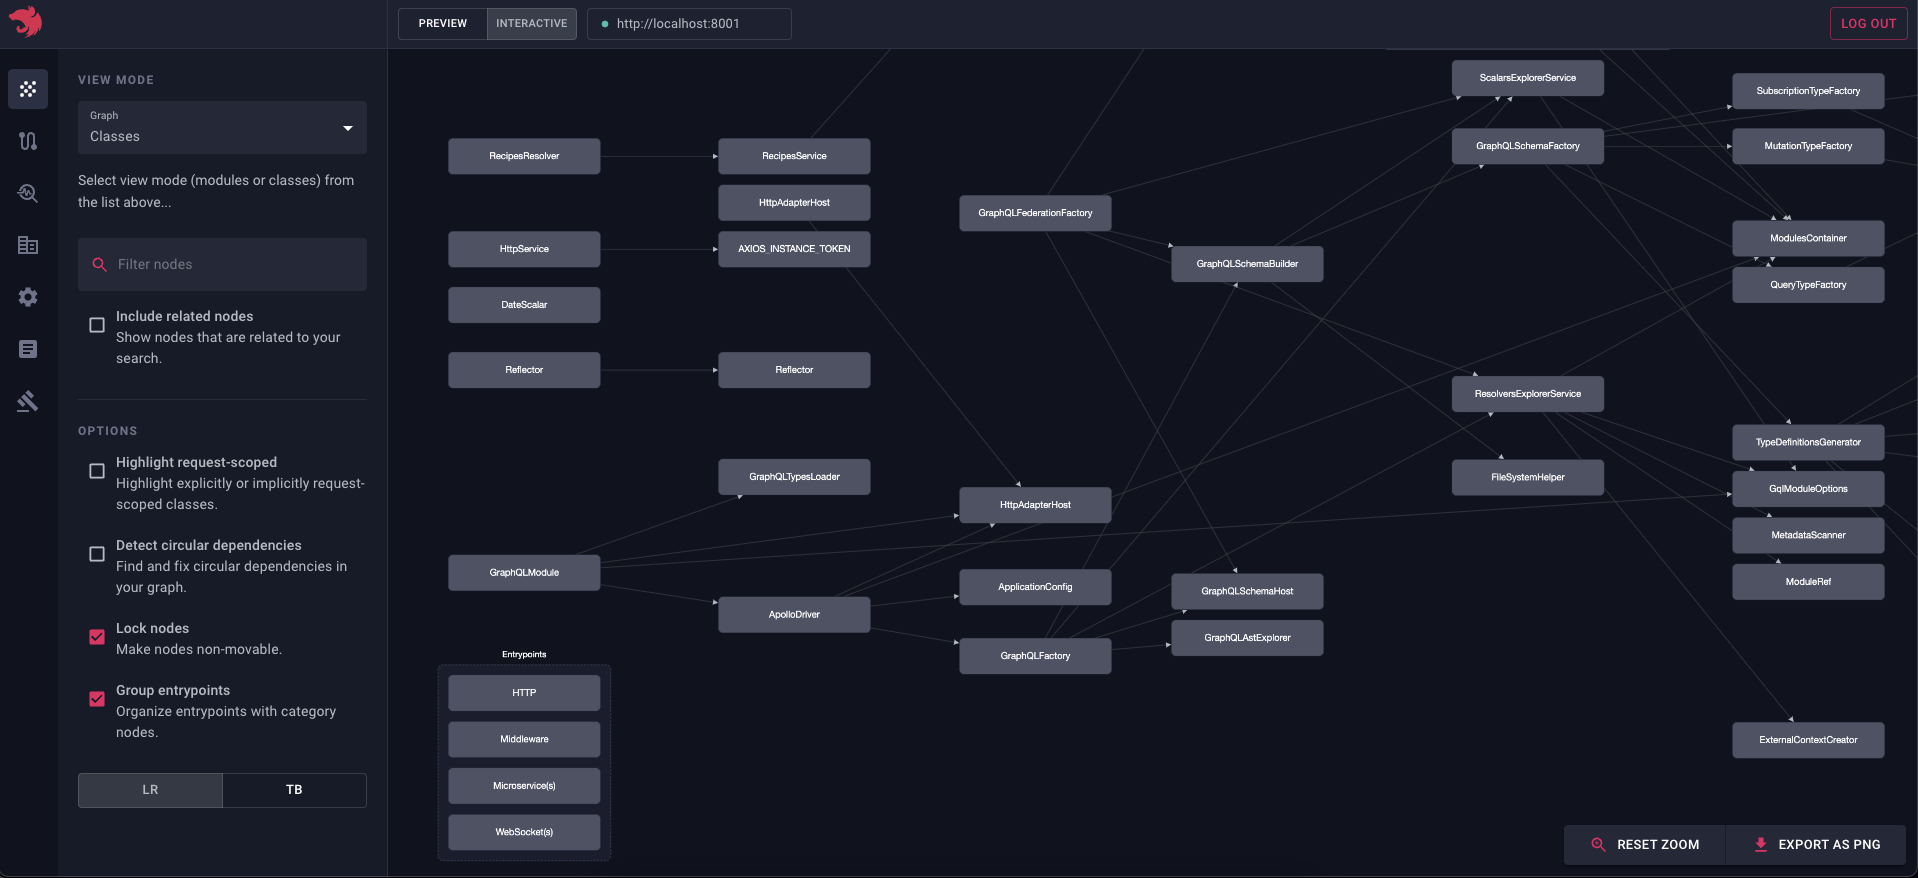Disable the Group entrypoints checkbox
This screenshot has height=878, width=1918.
pos(97,699)
